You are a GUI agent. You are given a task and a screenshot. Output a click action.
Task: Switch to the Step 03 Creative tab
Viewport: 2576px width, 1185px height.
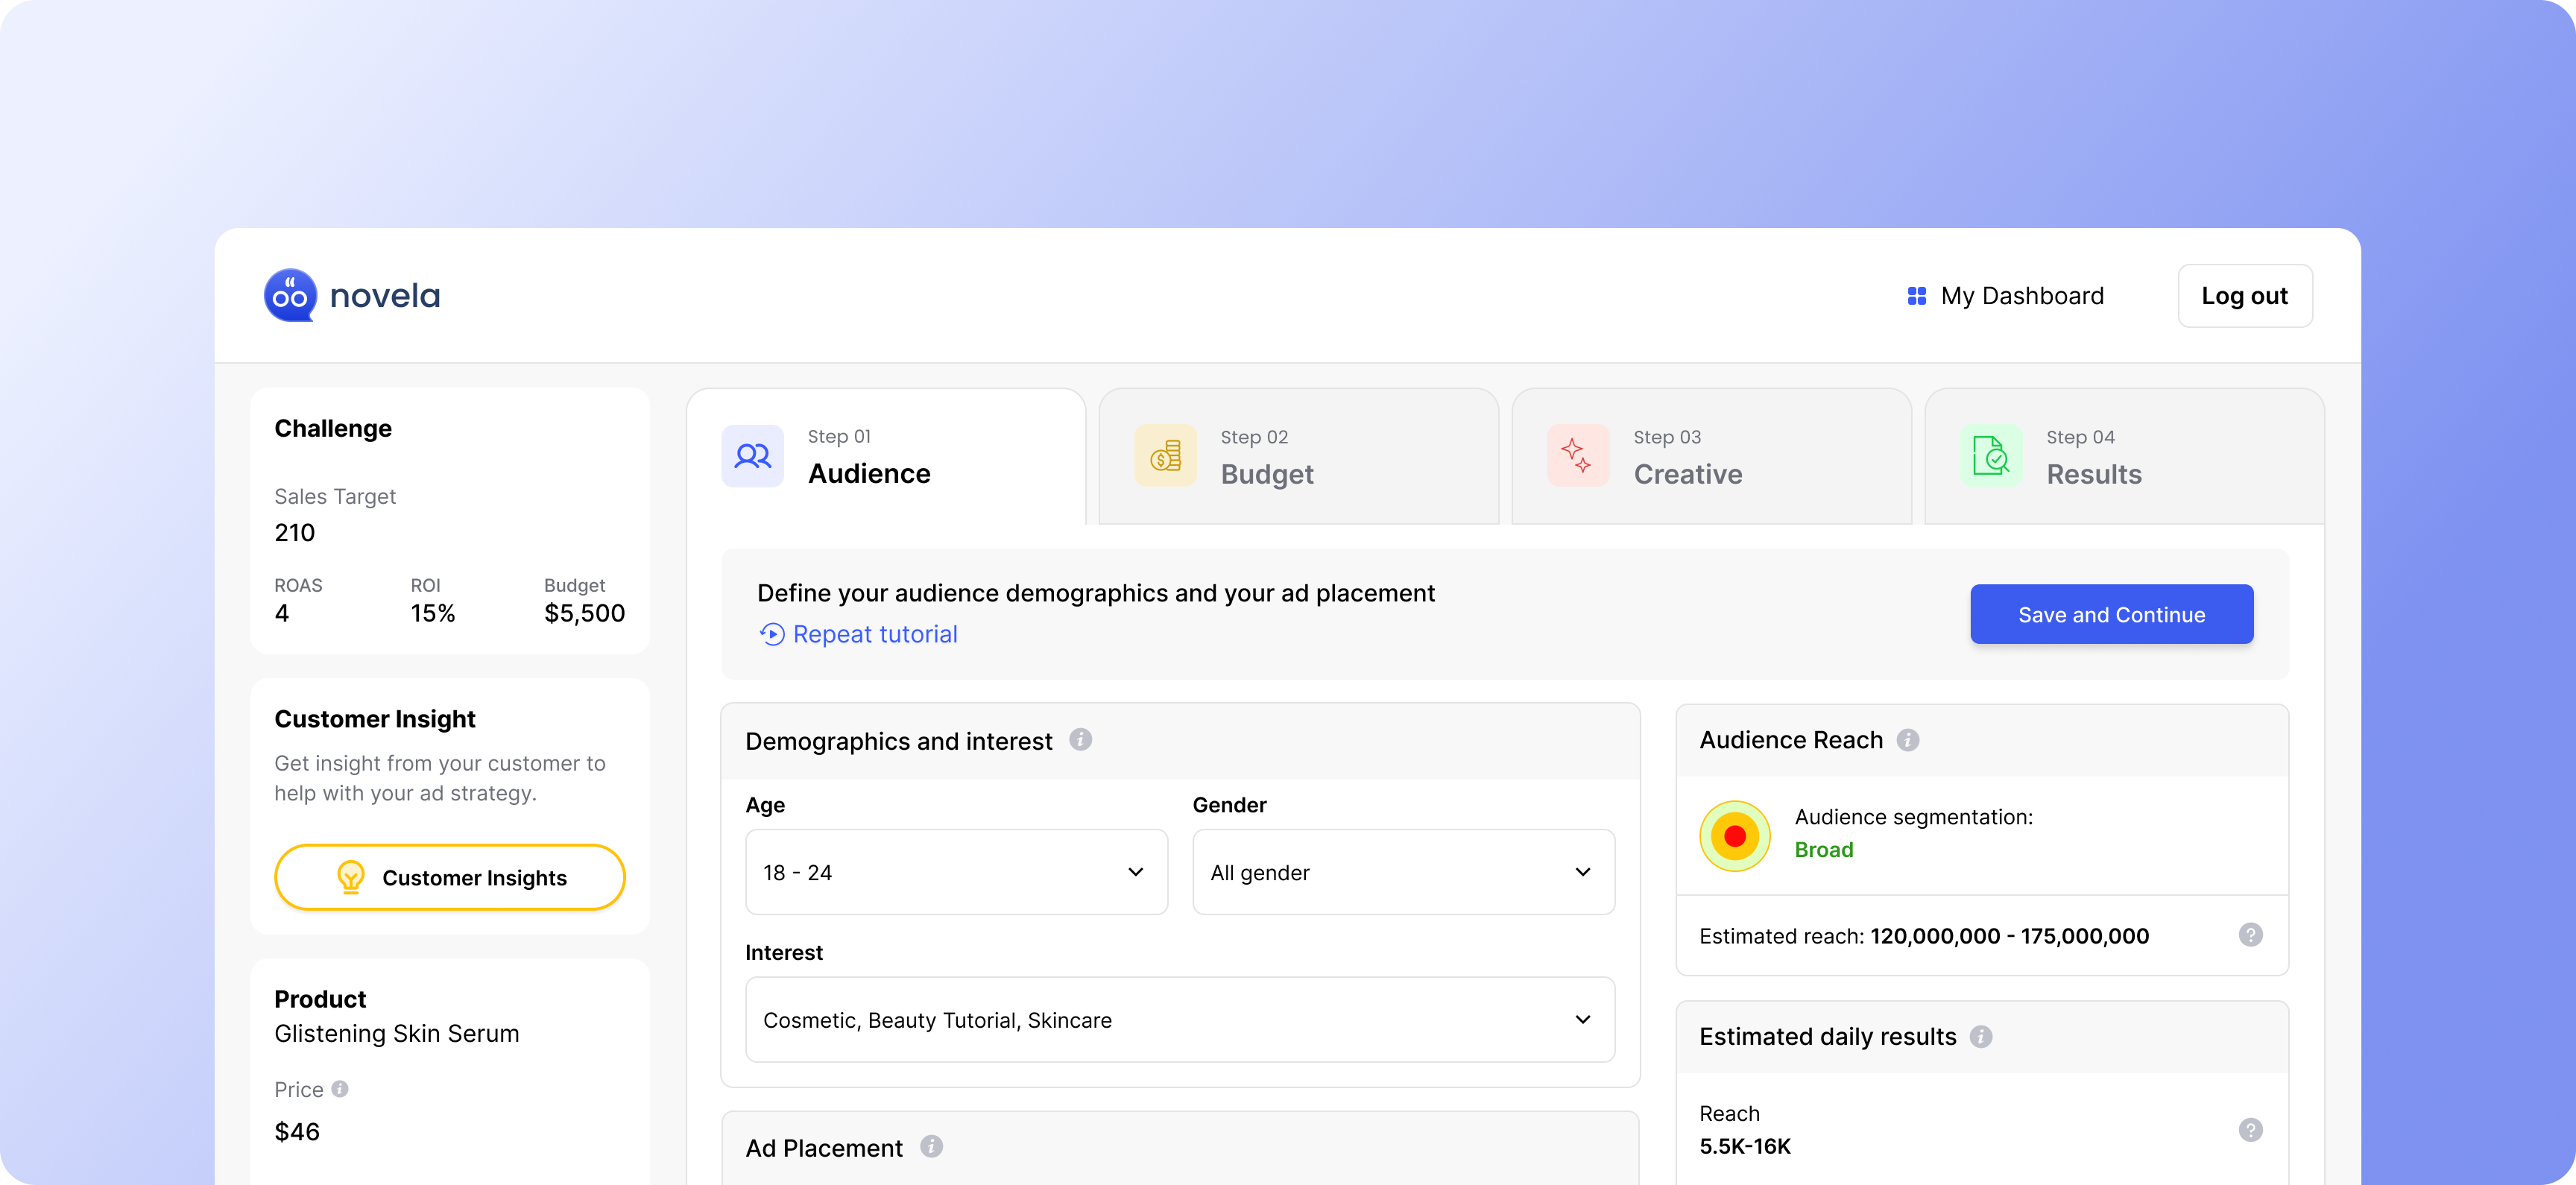click(1712, 456)
